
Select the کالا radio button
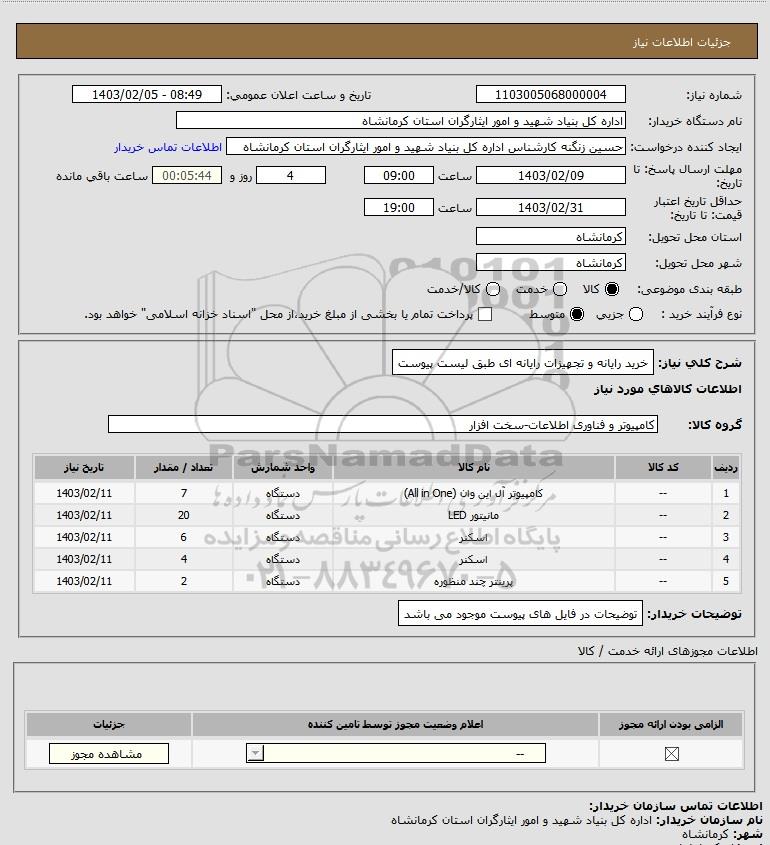612,289
